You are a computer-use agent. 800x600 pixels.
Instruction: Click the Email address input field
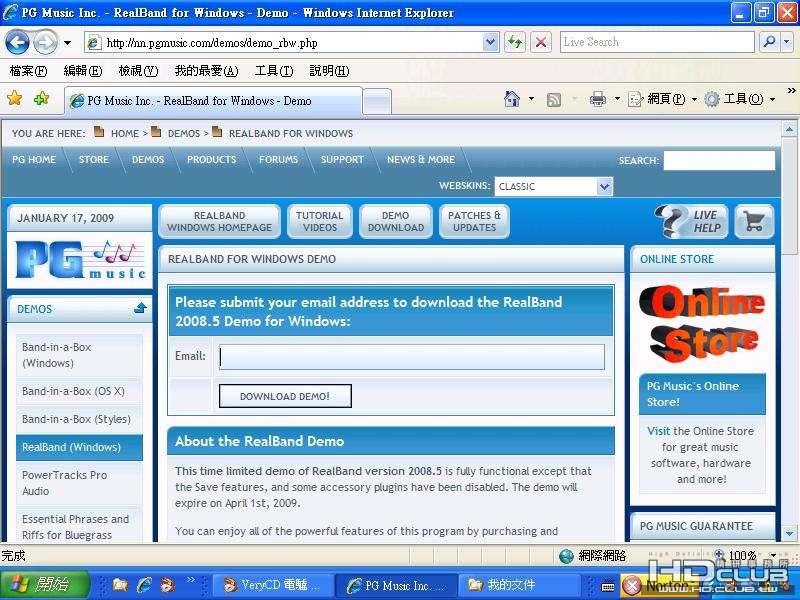point(412,357)
